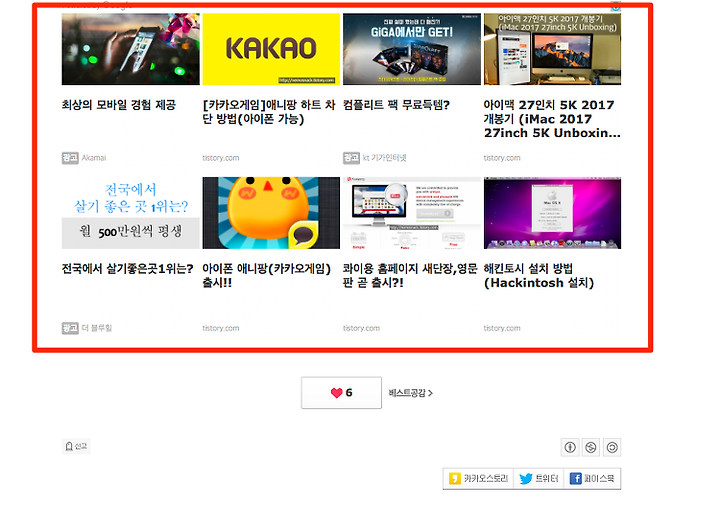Click tistory.com under the Hackintosh article
The image size is (720, 505).
click(x=502, y=328)
